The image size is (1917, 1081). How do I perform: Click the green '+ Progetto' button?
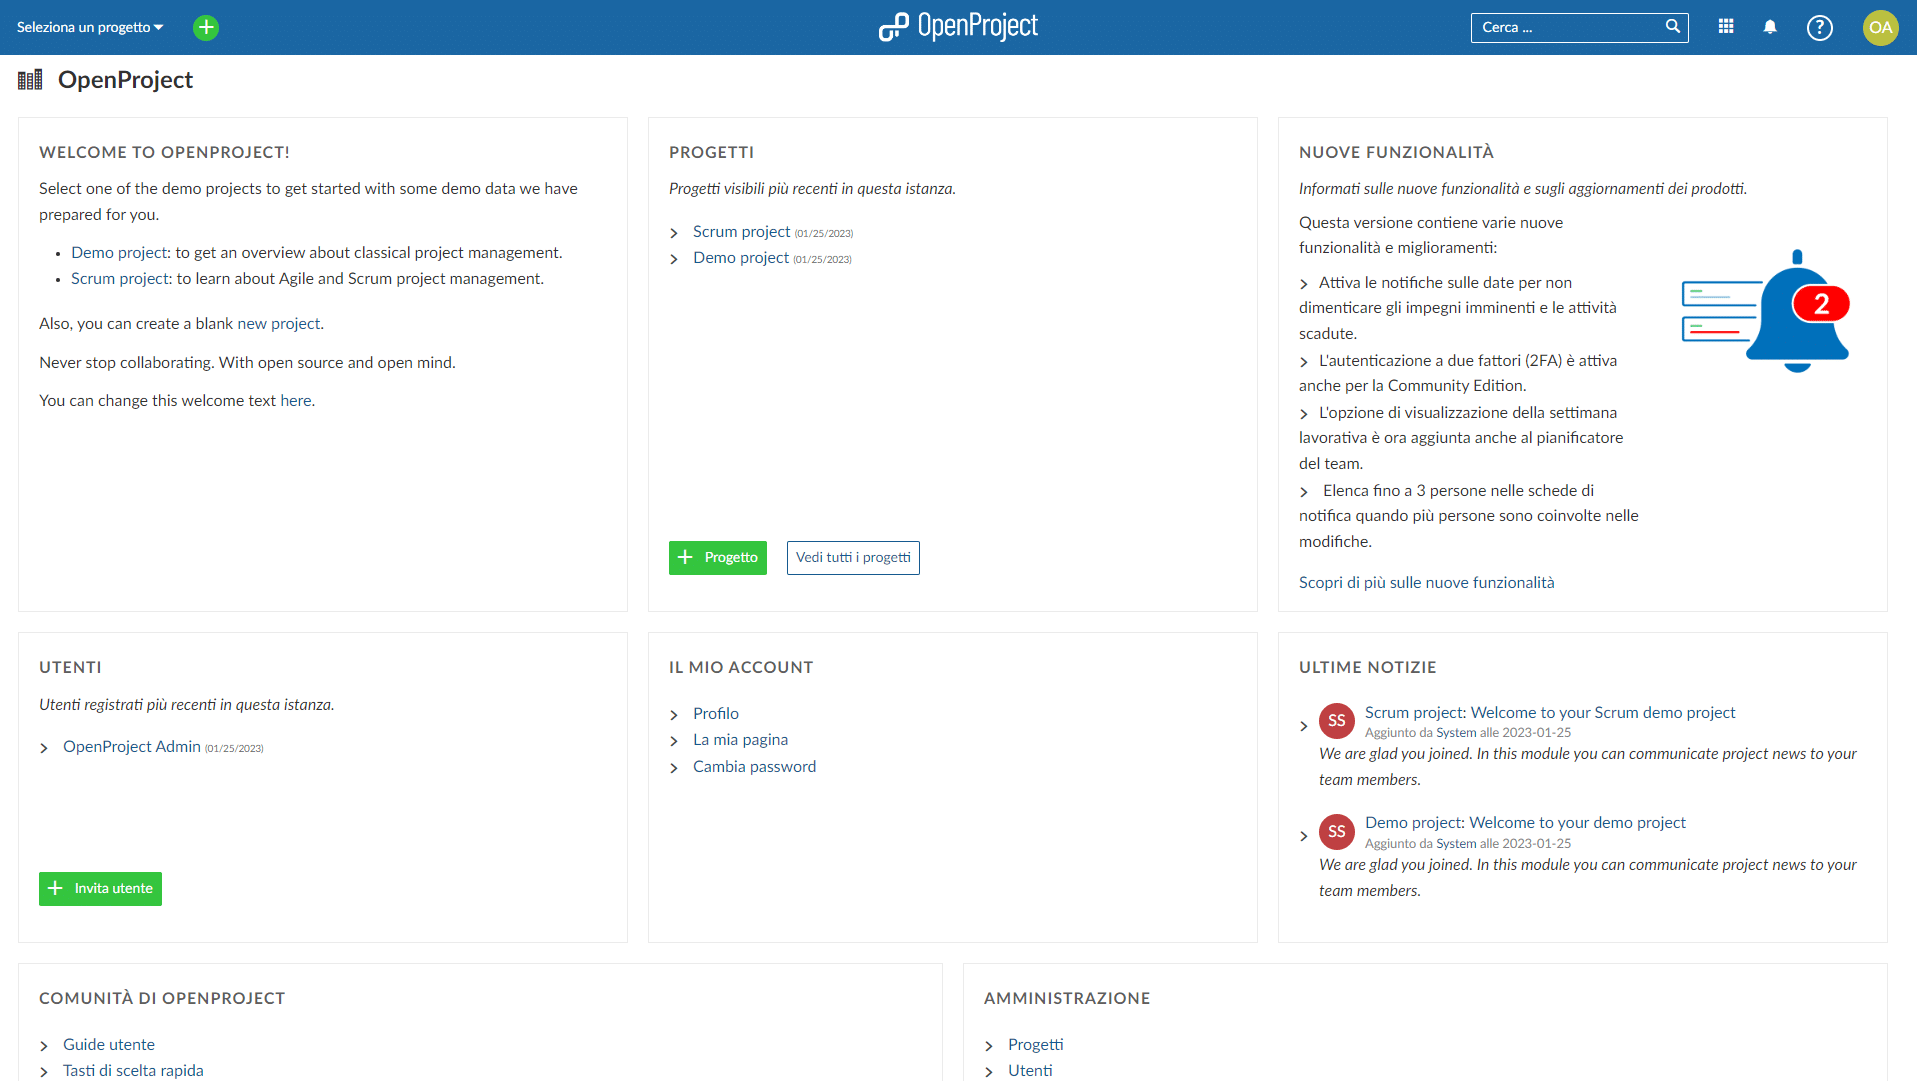(x=718, y=558)
